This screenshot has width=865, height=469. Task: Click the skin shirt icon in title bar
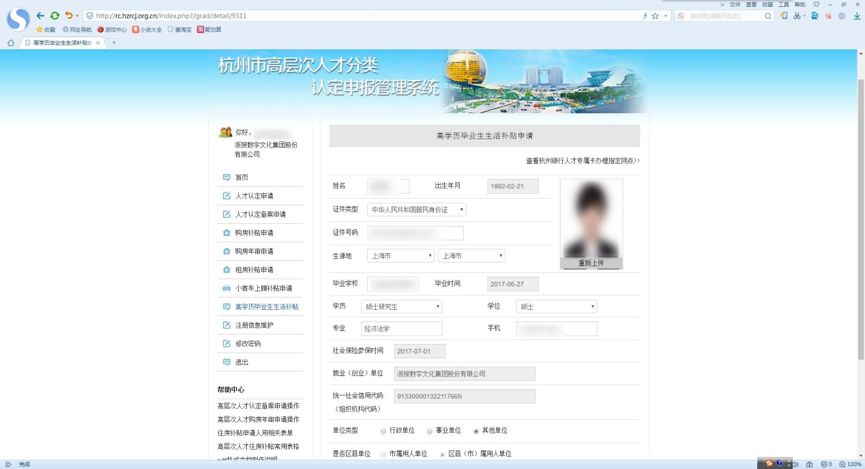(816, 4)
